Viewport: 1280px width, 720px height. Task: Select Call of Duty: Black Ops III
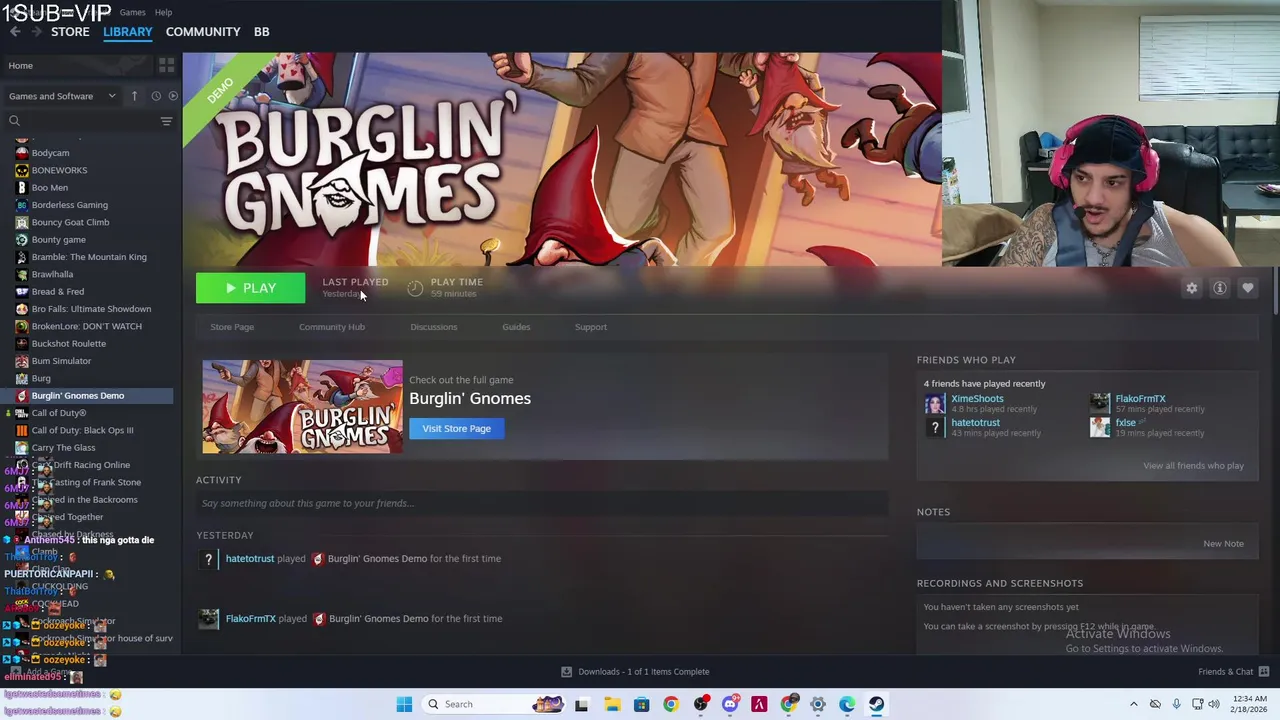pos(82,430)
